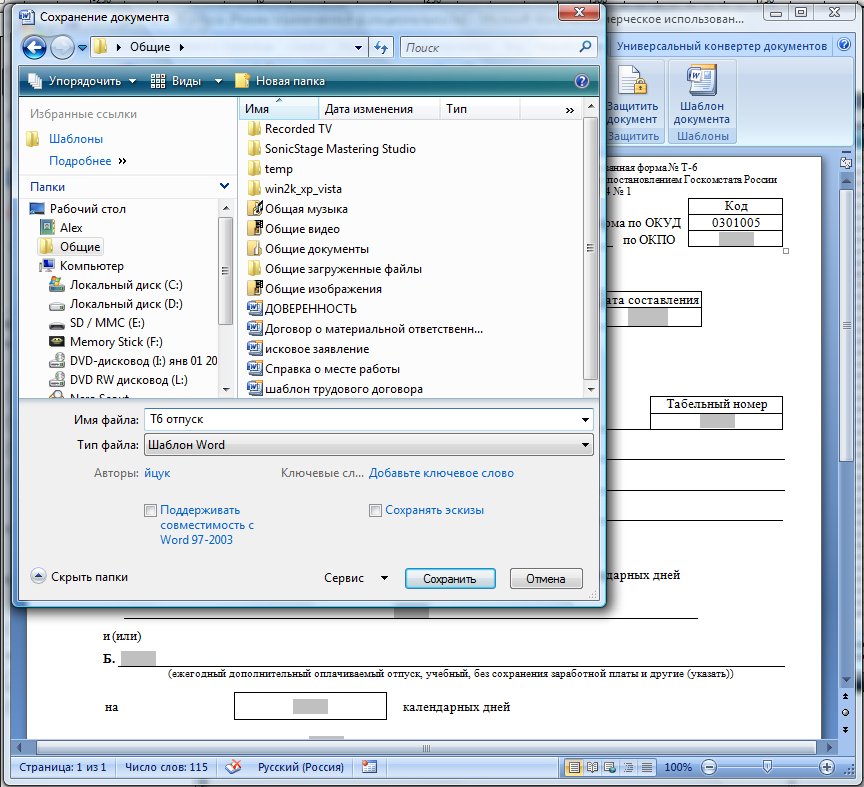Click the zoom slider handle in status bar
The width and height of the screenshot is (864, 787).
click(x=766, y=767)
